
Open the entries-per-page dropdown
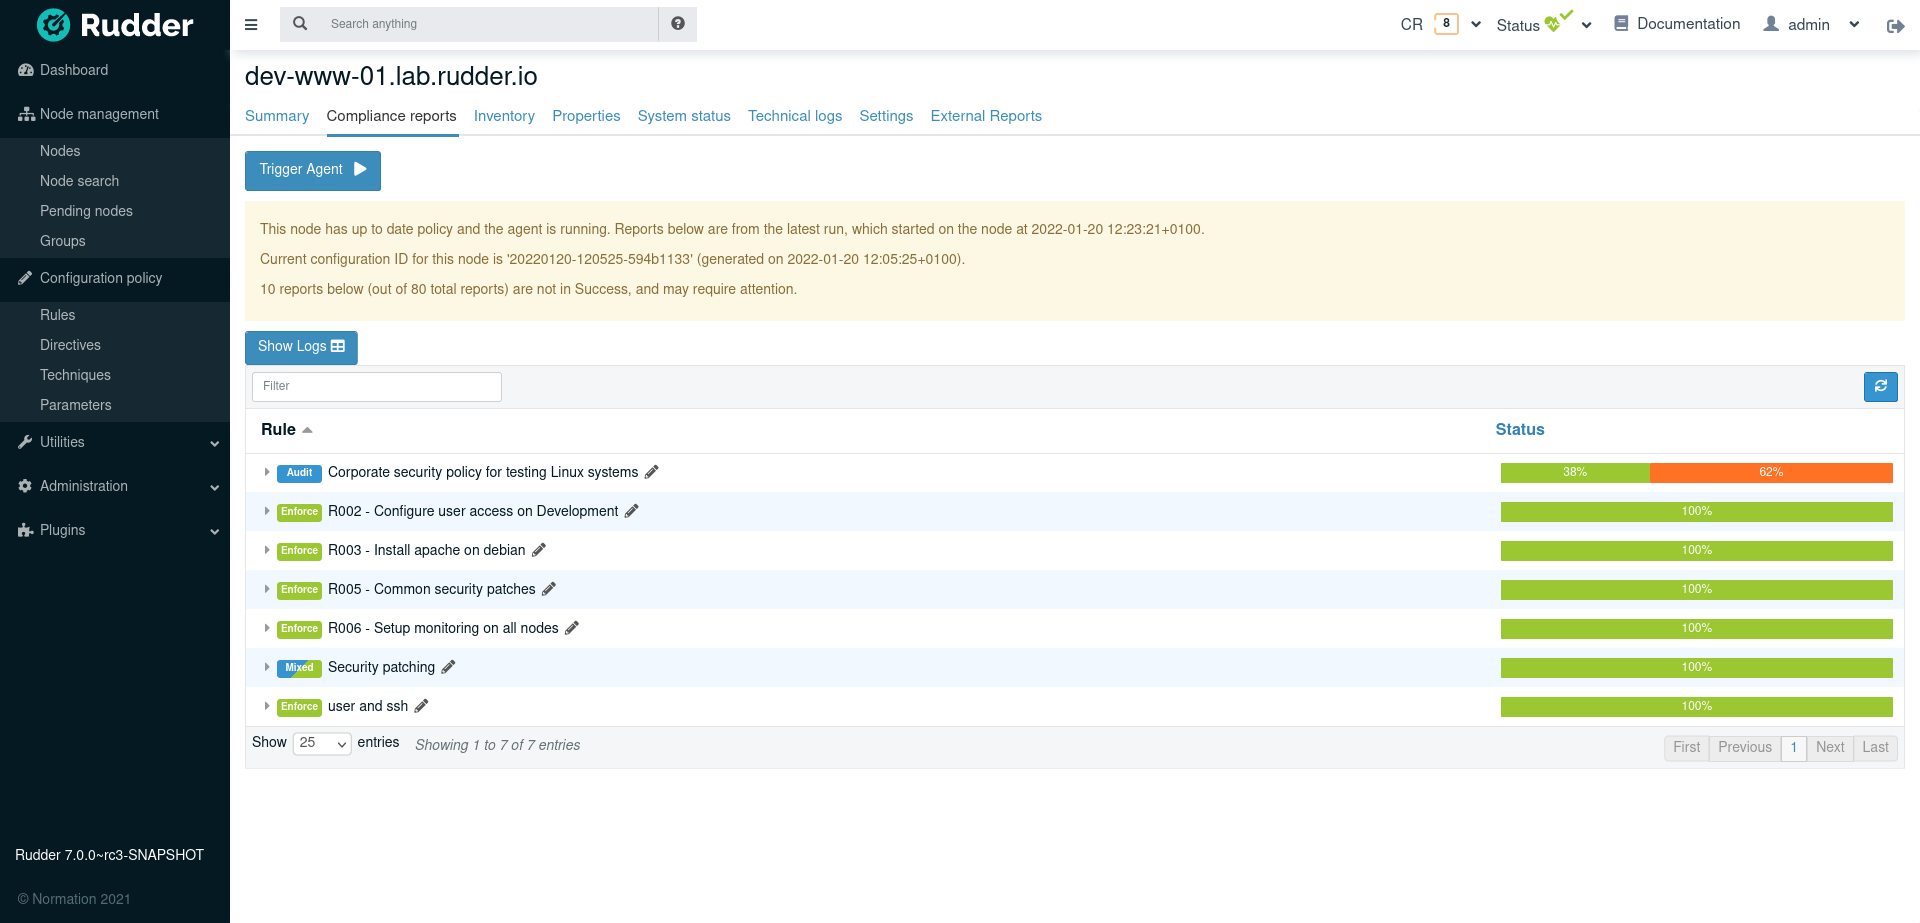[321, 743]
